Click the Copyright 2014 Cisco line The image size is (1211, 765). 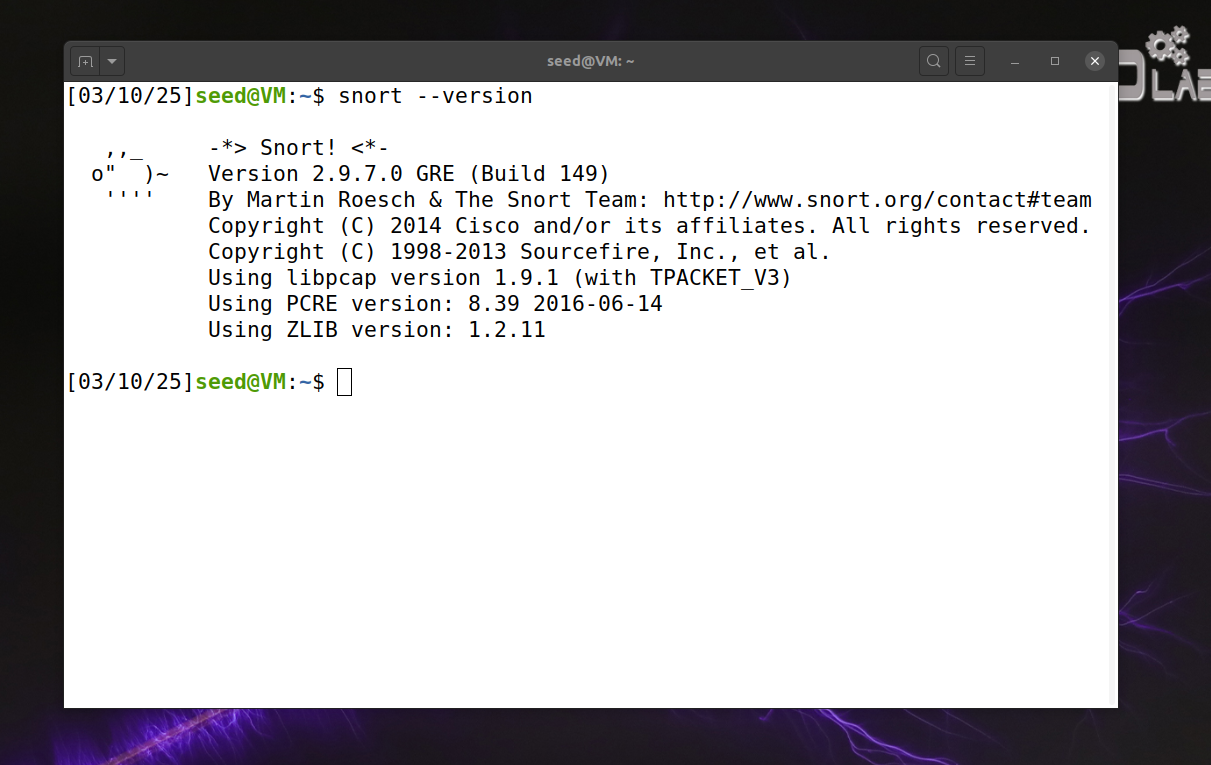649,226
